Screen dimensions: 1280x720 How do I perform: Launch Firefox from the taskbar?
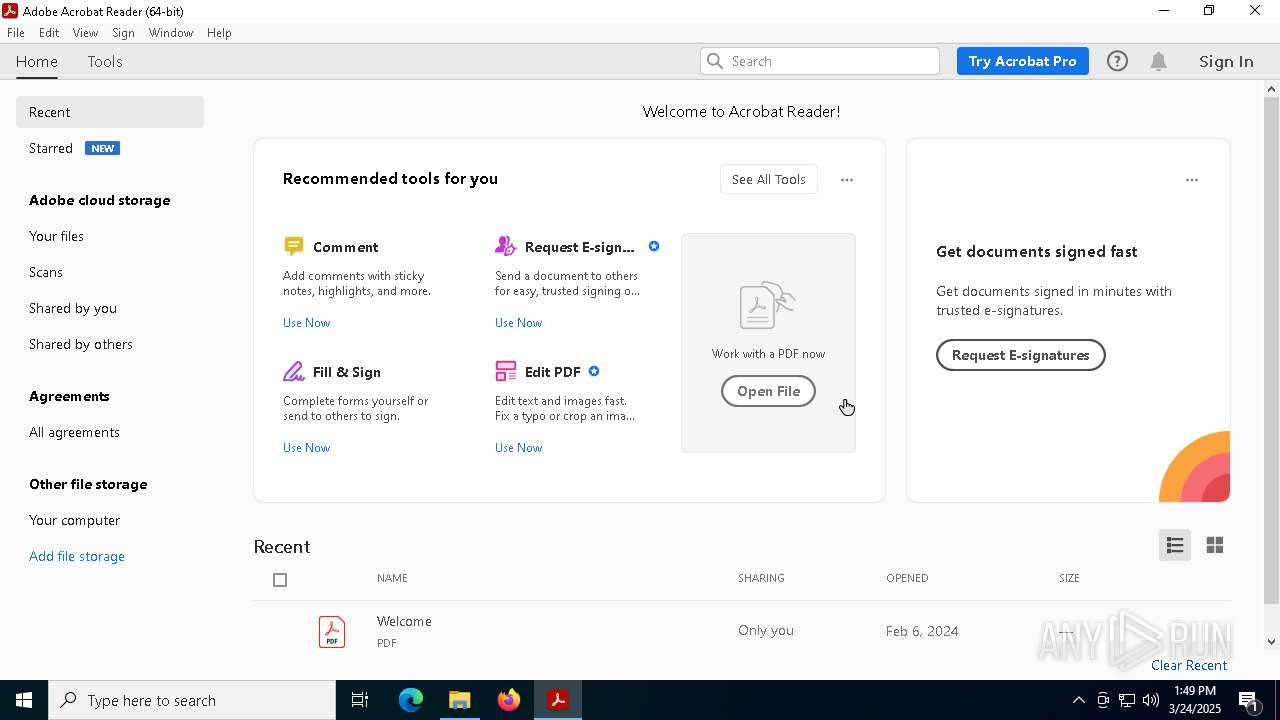click(509, 700)
